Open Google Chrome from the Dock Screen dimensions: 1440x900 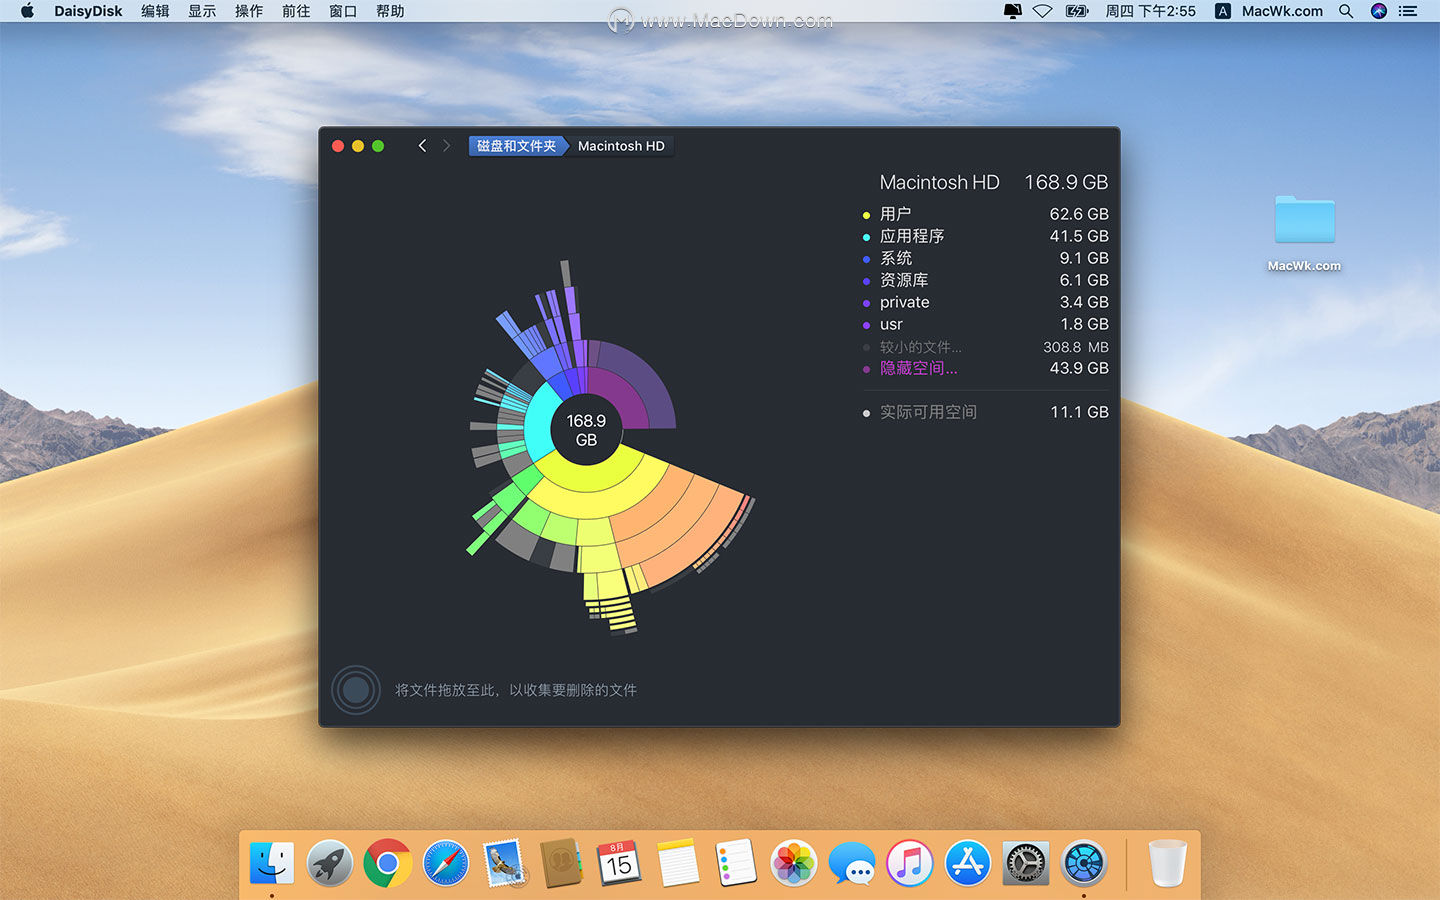click(388, 863)
